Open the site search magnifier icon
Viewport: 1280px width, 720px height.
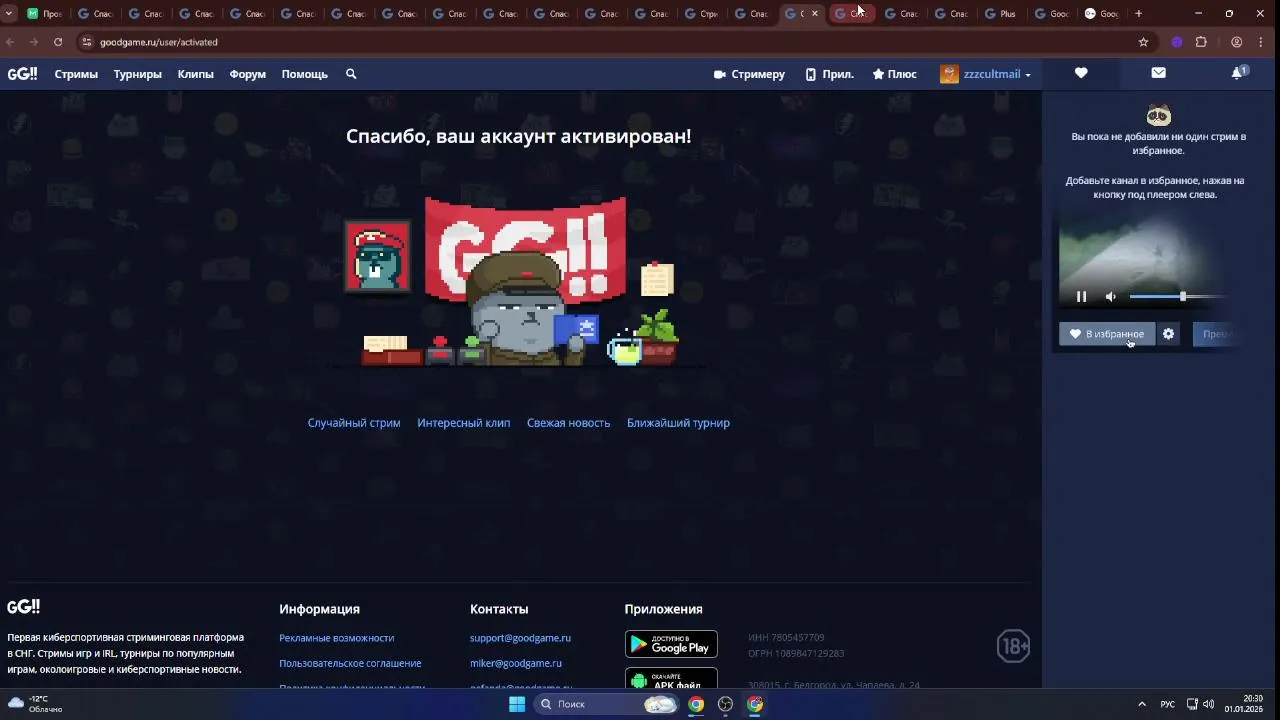coord(351,74)
